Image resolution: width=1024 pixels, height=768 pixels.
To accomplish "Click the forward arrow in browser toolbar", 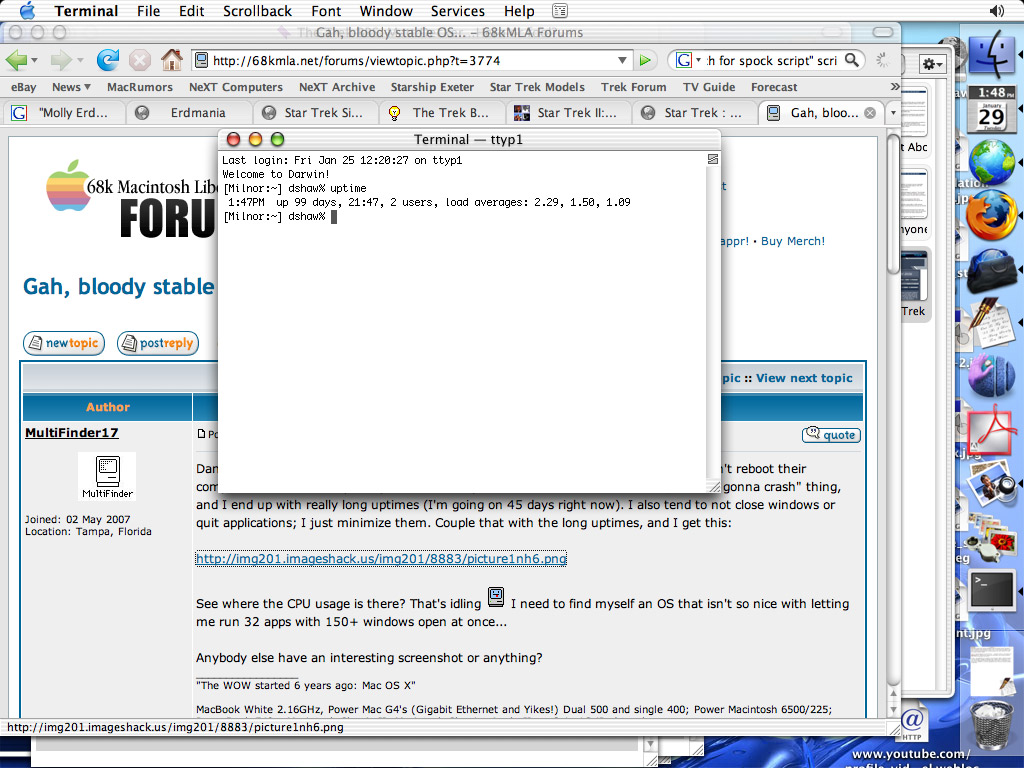I will tap(61, 60).
